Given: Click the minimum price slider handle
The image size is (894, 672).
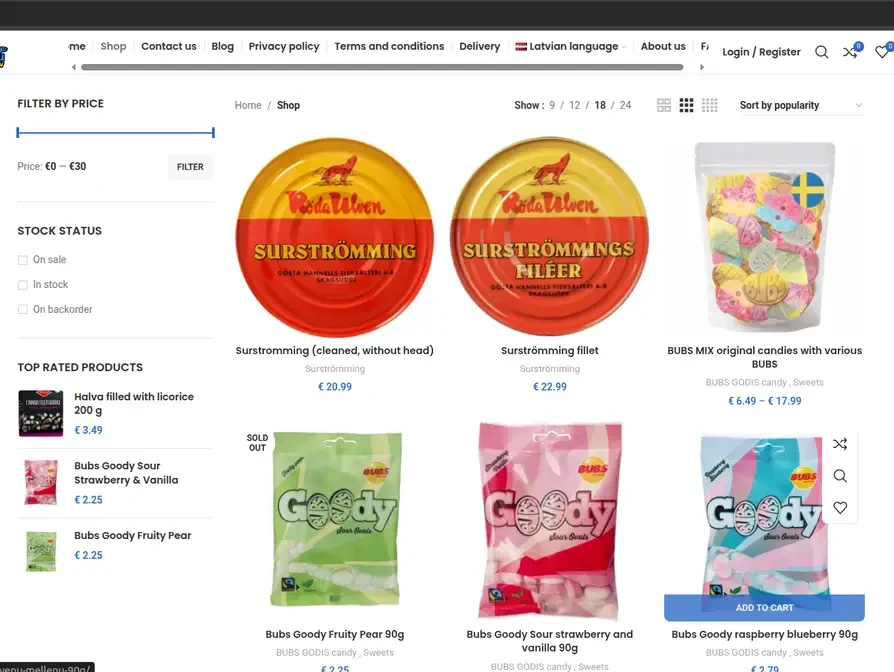Looking at the screenshot, I should [x=18, y=133].
